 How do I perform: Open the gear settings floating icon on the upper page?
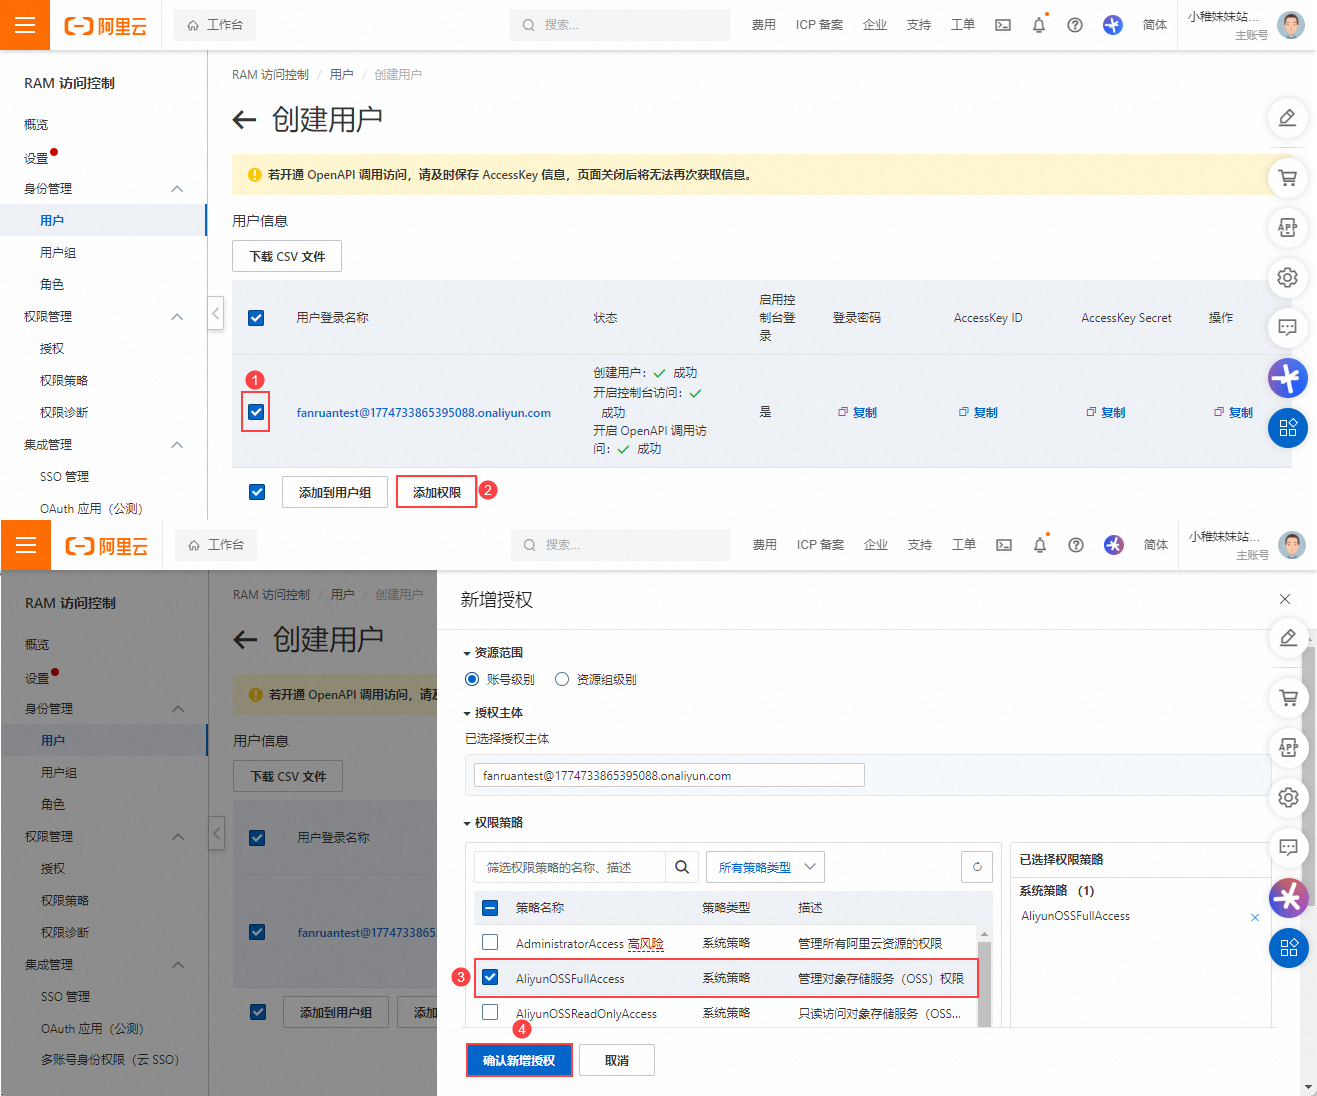tap(1287, 277)
